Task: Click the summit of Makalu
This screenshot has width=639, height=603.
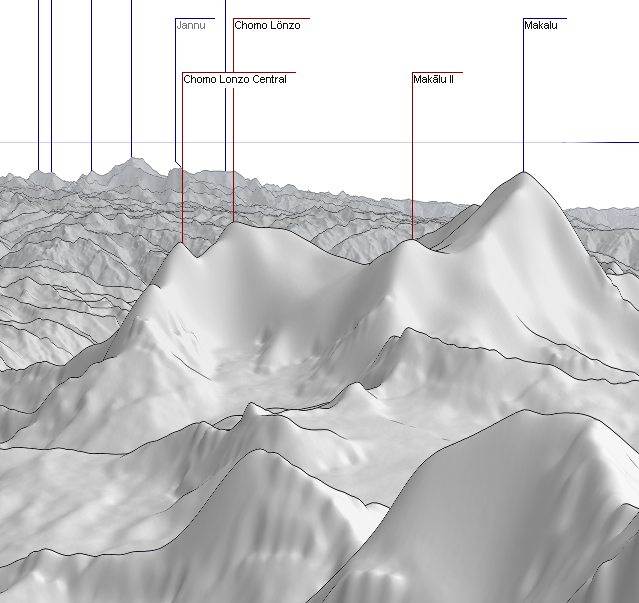Action: pyautogui.click(x=523, y=173)
